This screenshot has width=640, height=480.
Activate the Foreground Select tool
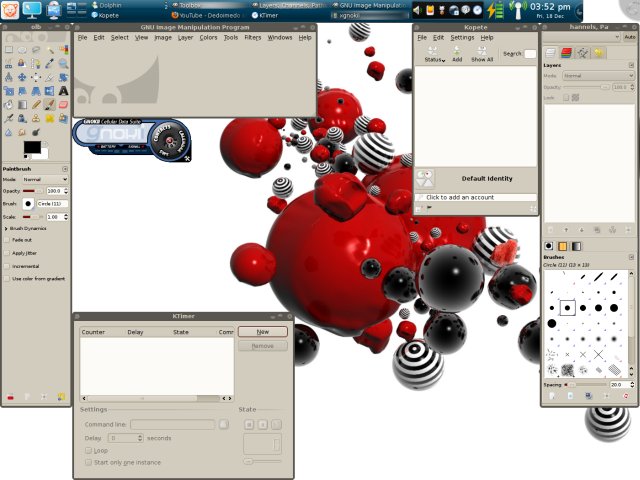point(22,64)
